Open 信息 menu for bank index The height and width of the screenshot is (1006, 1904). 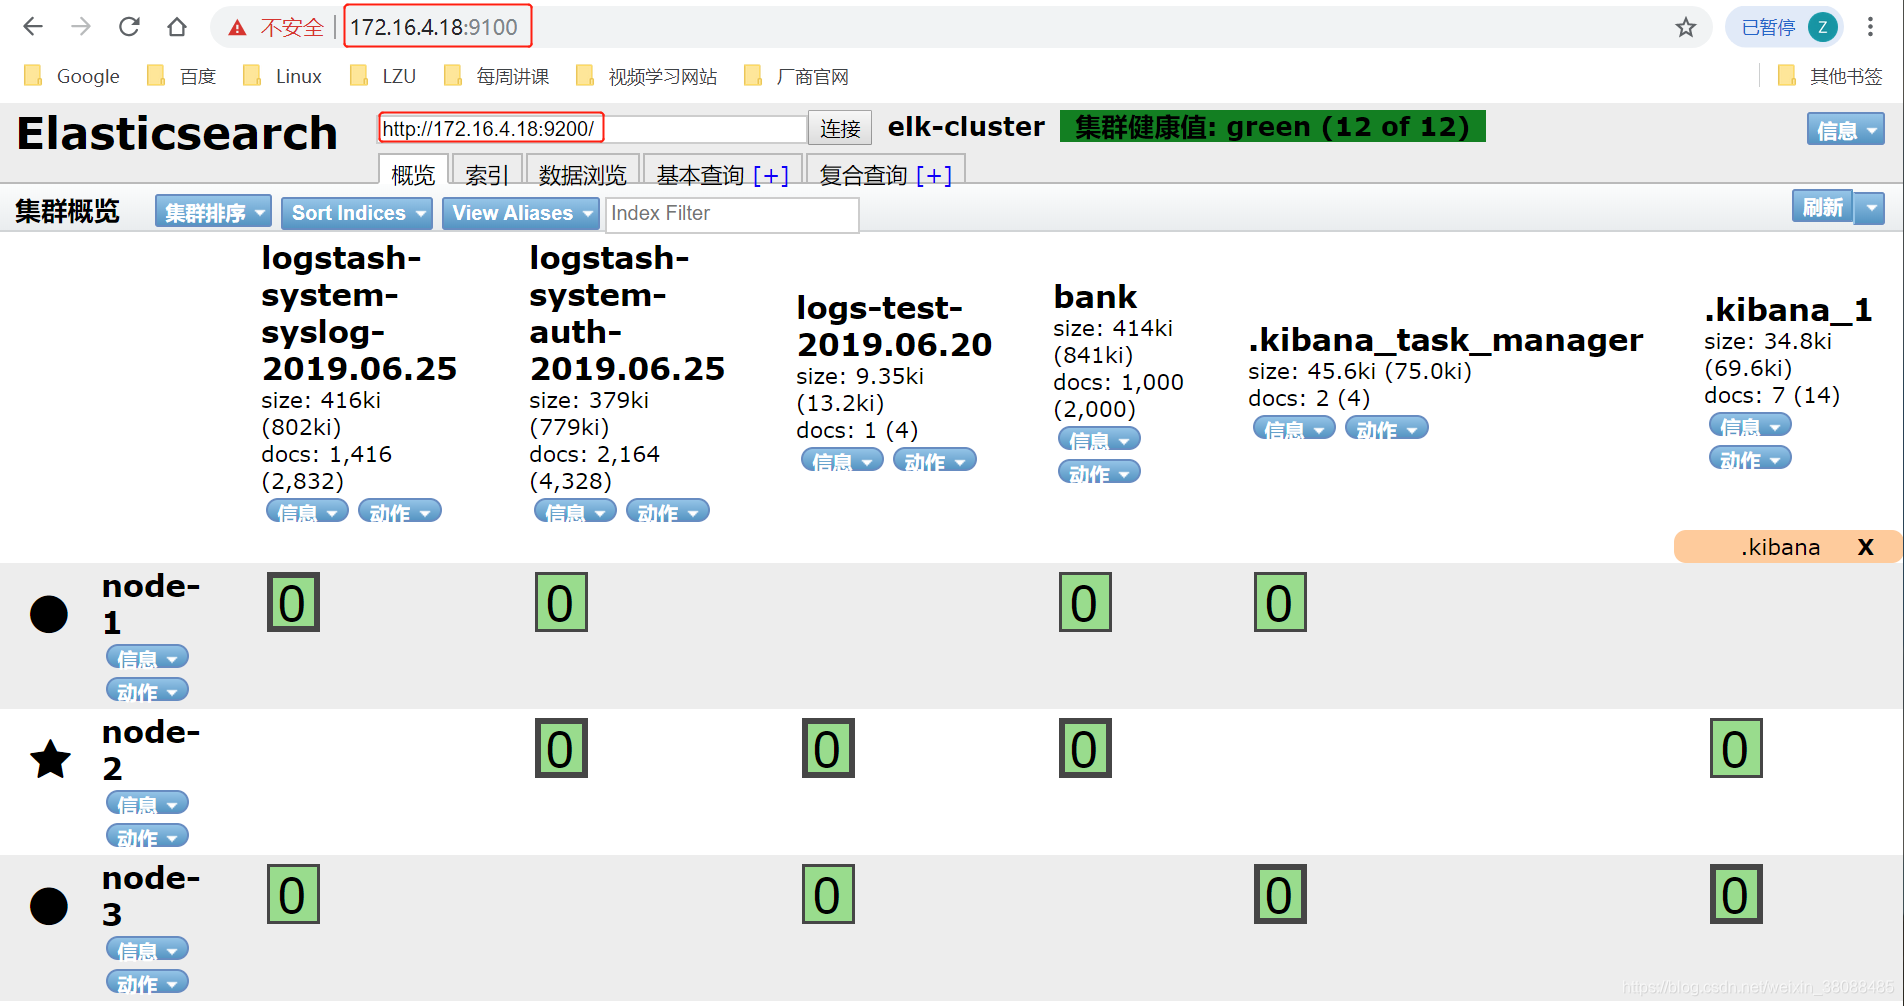coord(1099,439)
